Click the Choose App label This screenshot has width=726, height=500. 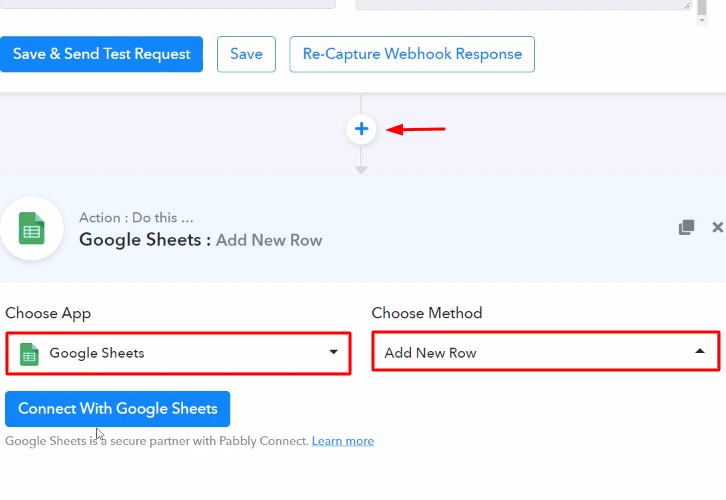click(x=48, y=313)
